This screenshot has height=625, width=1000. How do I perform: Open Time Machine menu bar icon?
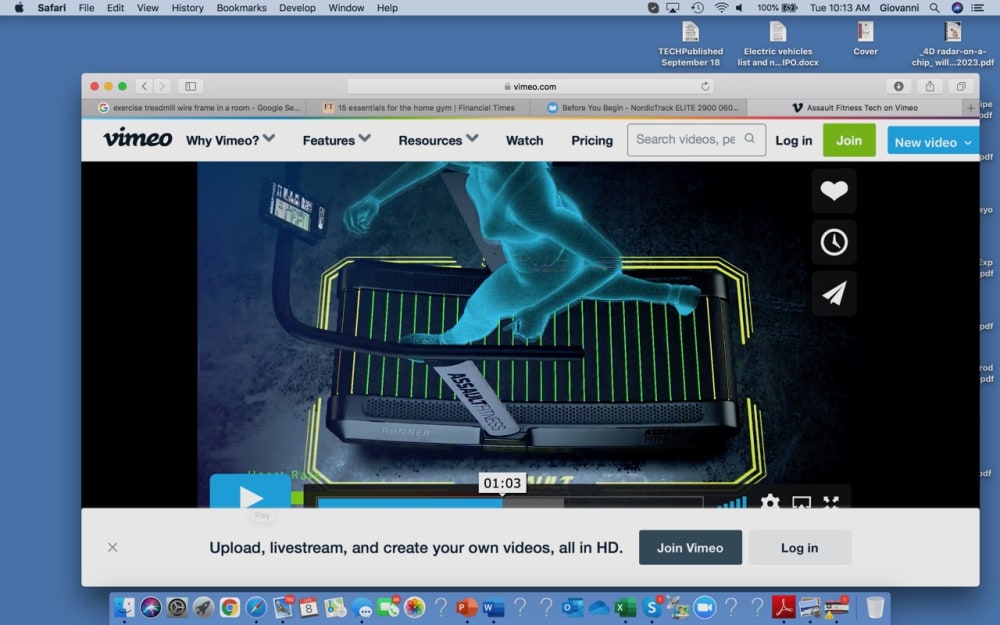point(698,8)
